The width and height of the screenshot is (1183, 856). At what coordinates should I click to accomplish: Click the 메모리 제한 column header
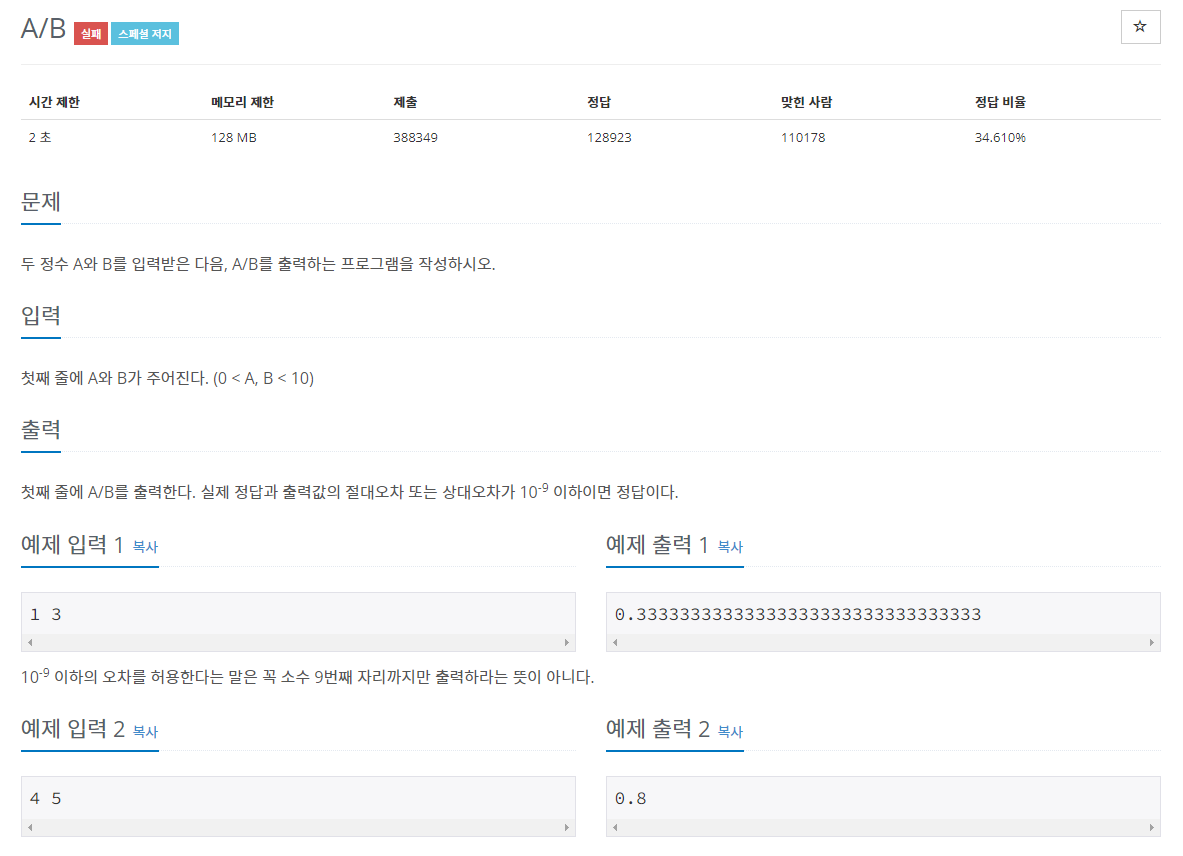point(242,102)
